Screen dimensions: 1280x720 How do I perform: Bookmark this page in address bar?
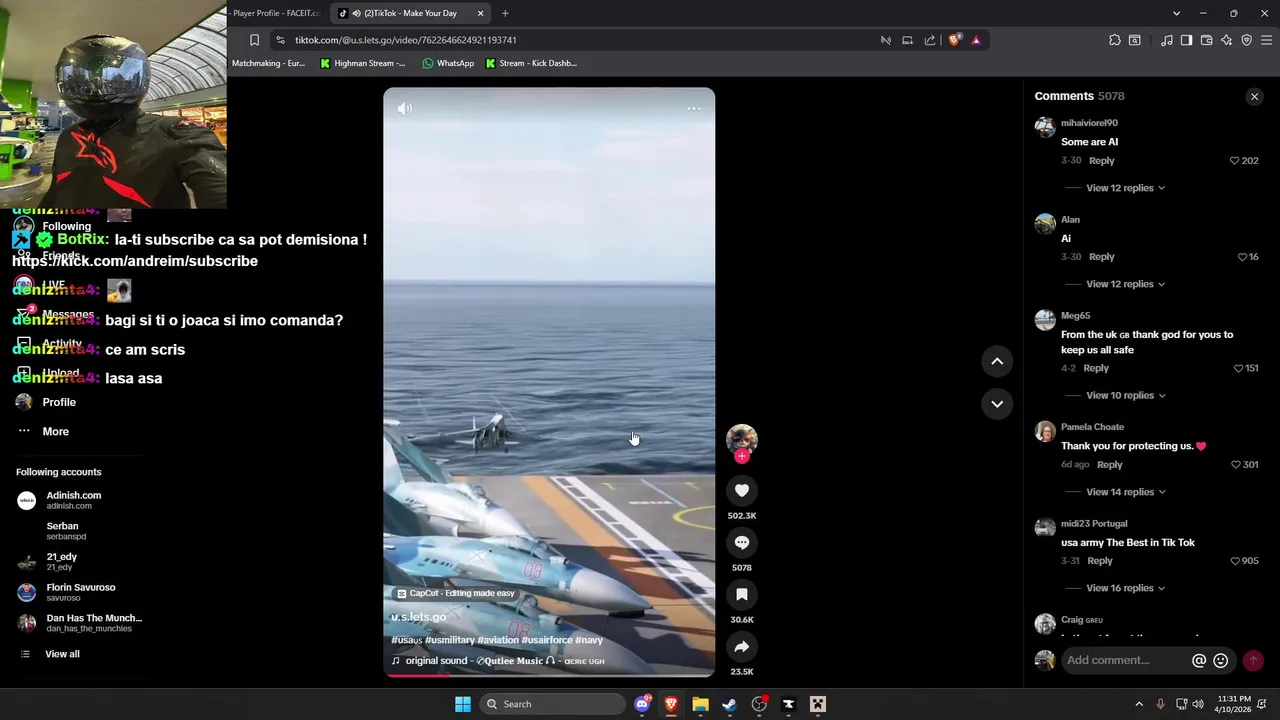(254, 40)
